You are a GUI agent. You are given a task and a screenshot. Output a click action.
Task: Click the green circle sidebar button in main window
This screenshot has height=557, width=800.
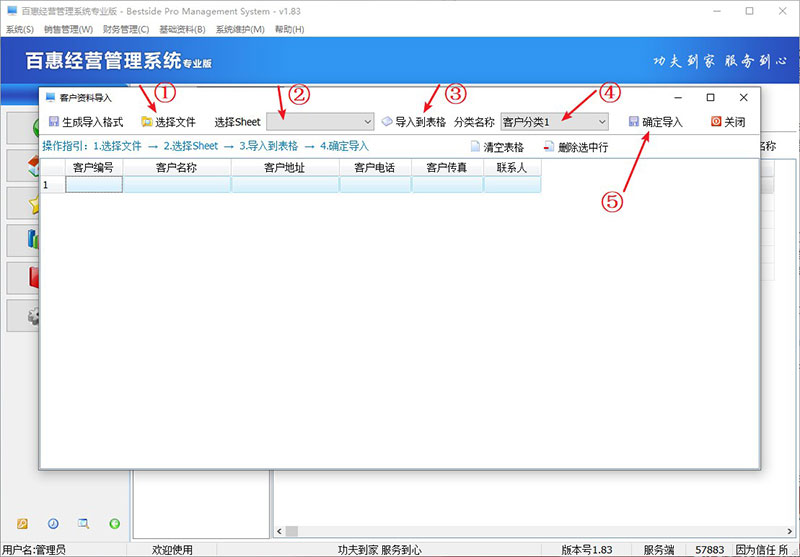23,128
